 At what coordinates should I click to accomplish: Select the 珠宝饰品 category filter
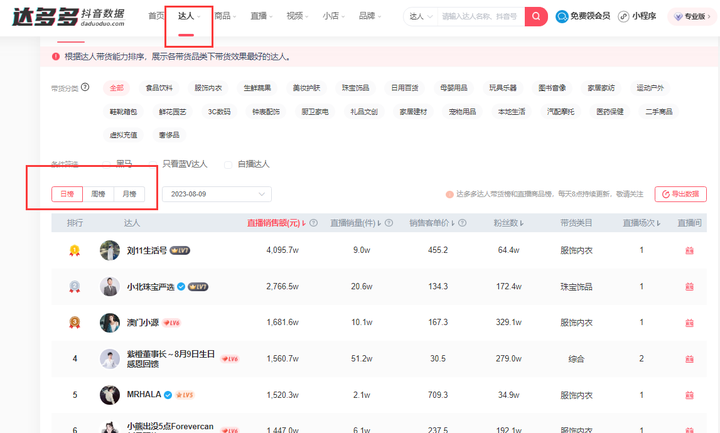(x=356, y=88)
